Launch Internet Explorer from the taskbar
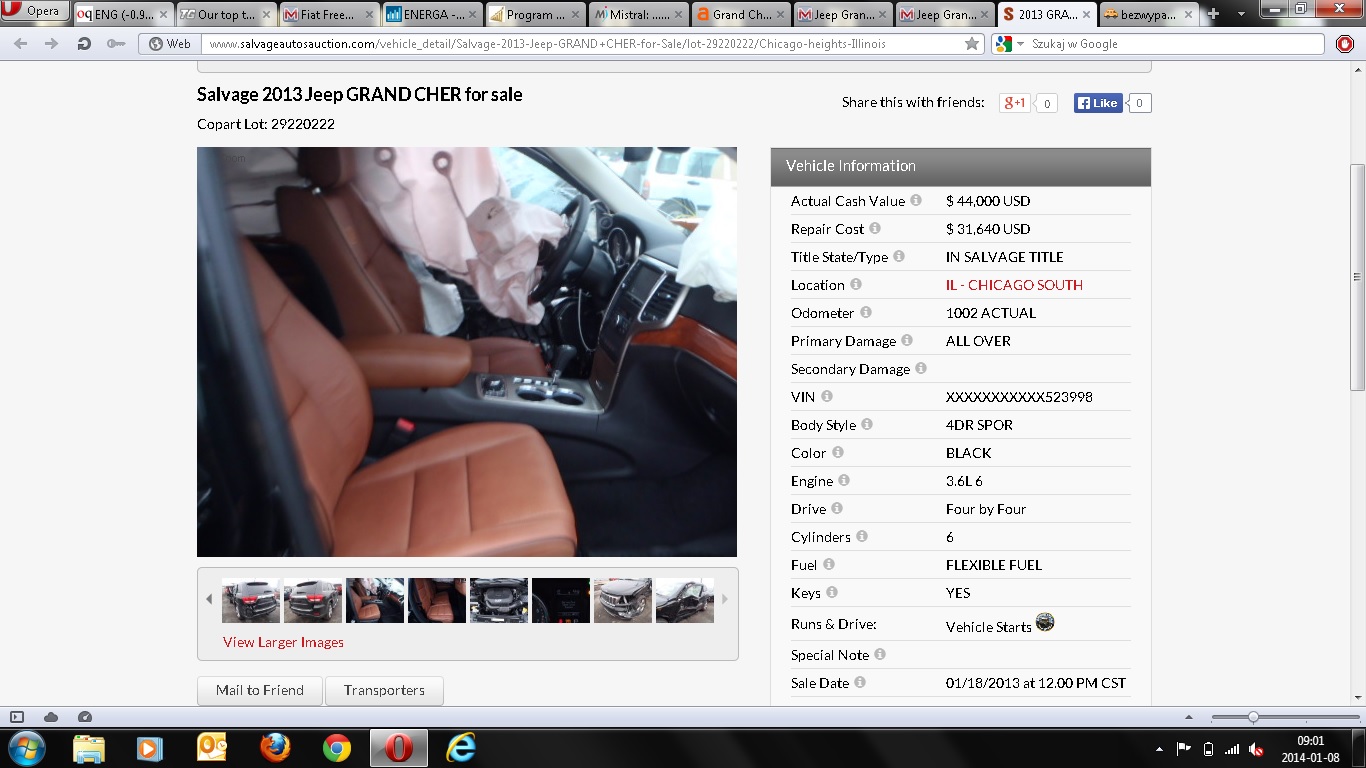The height and width of the screenshot is (768, 1366). tap(460, 748)
